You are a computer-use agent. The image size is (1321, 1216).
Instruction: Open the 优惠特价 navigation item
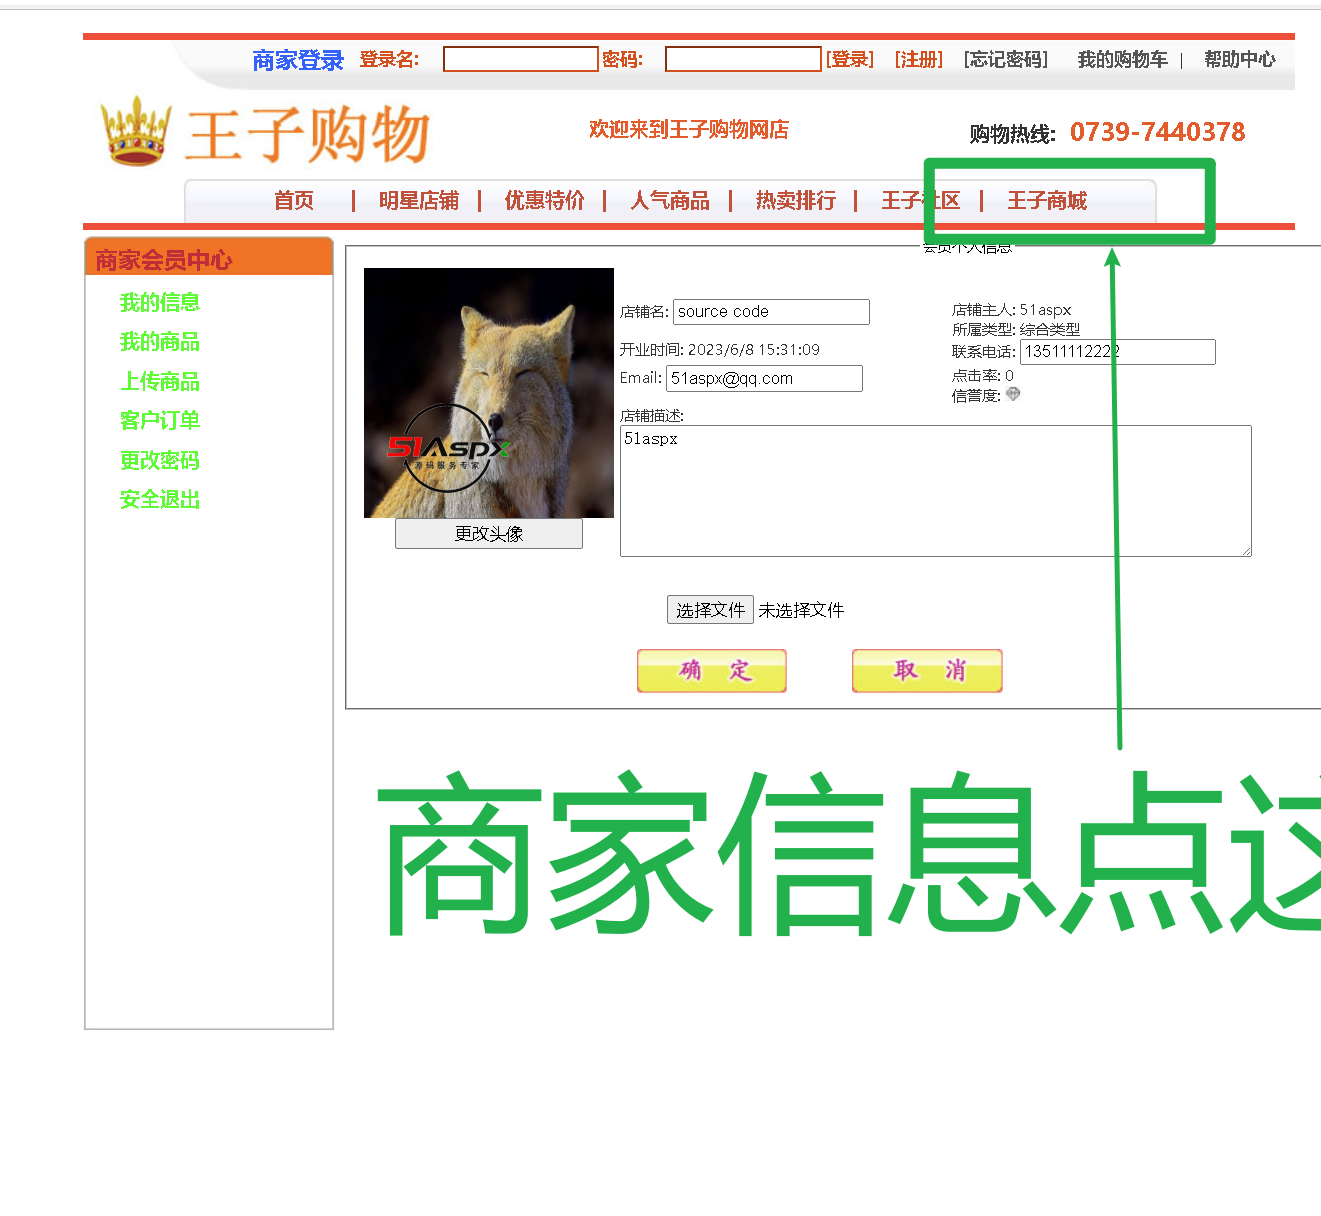pos(545,201)
